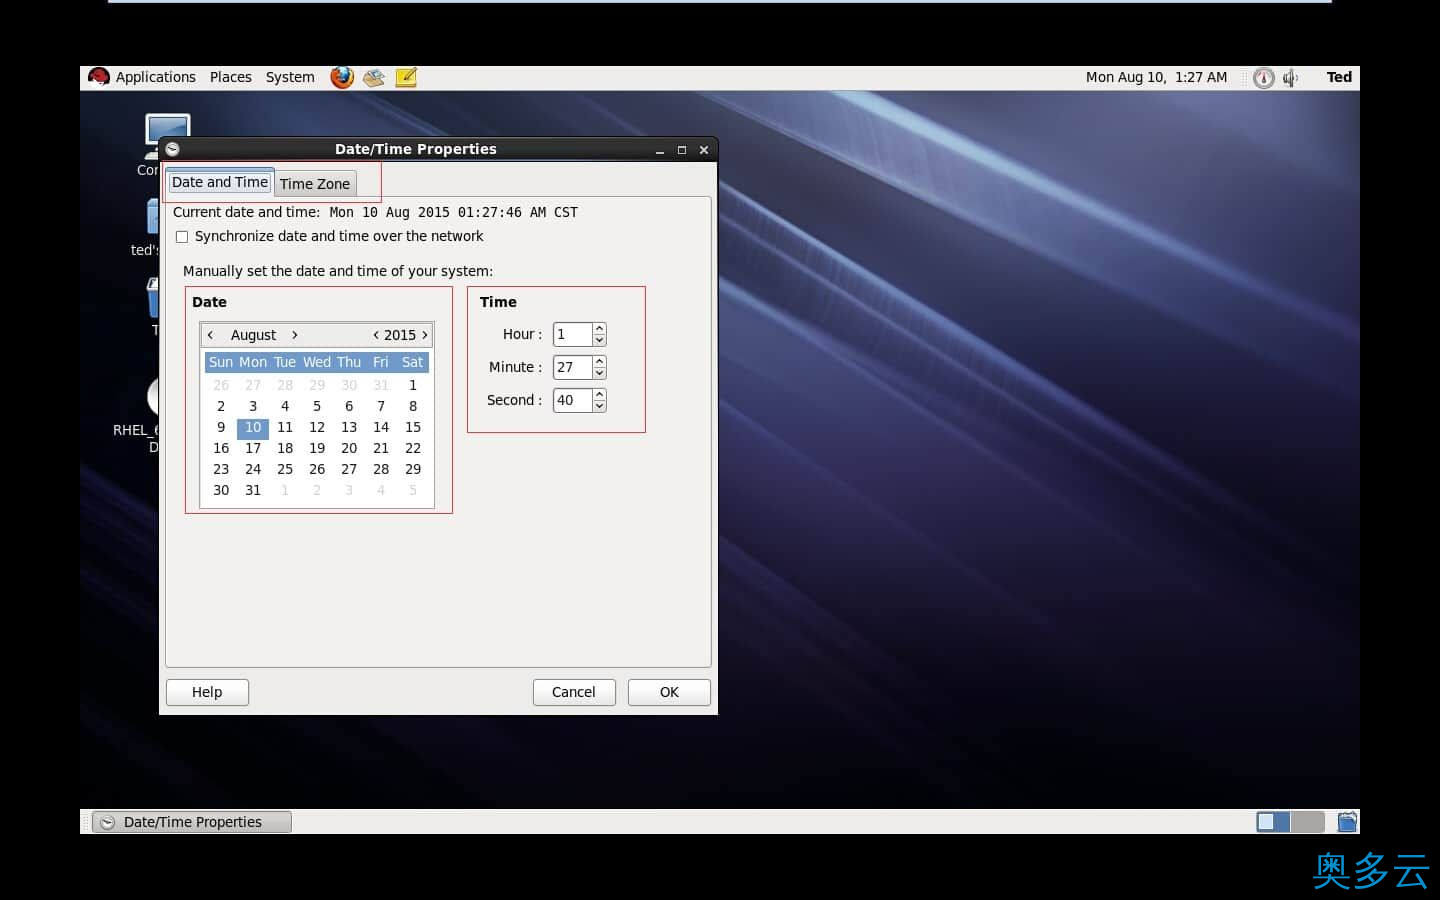Decrease the Minute value by one
This screenshot has width=1440, height=900.
[x=599, y=373]
